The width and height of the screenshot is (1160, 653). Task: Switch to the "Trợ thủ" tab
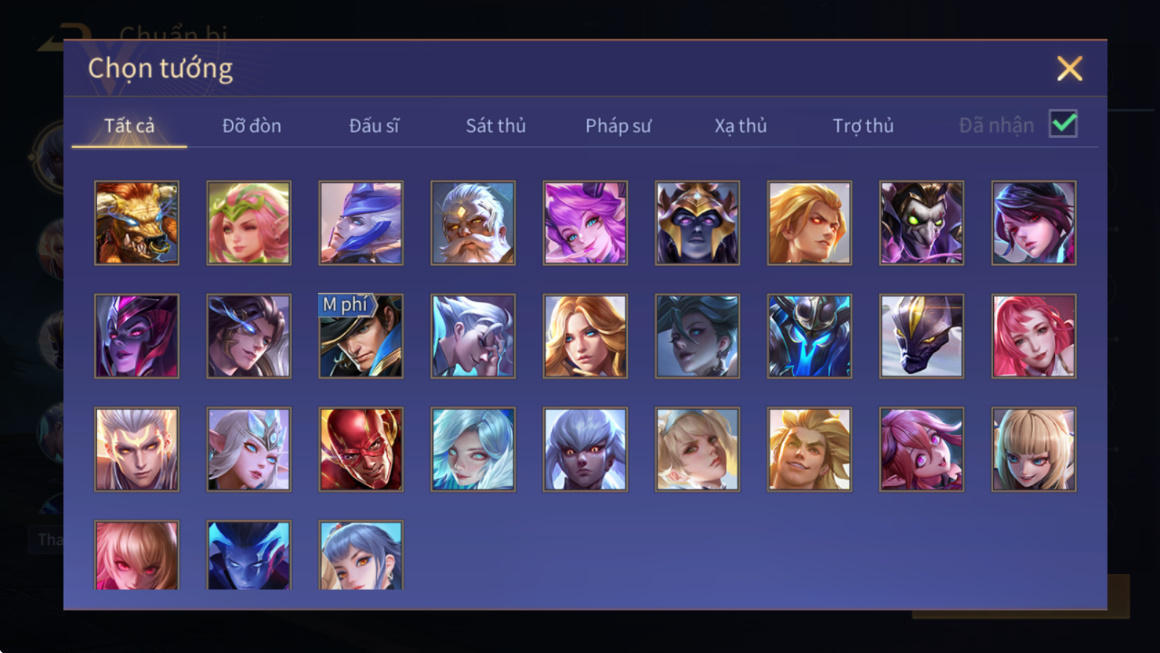[x=863, y=126]
